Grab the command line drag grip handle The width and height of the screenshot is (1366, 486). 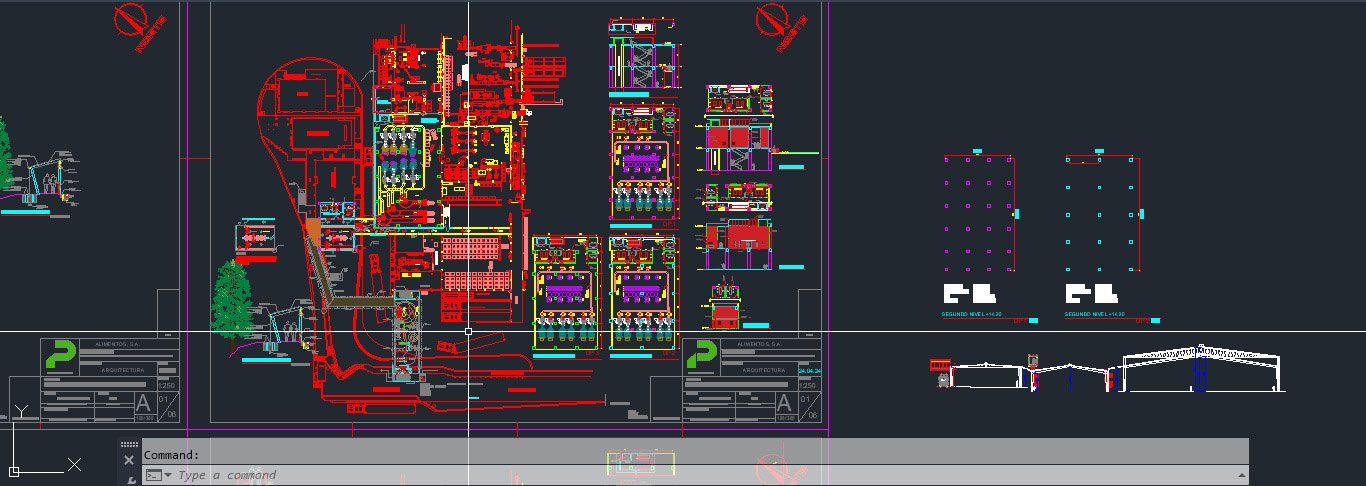129,444
